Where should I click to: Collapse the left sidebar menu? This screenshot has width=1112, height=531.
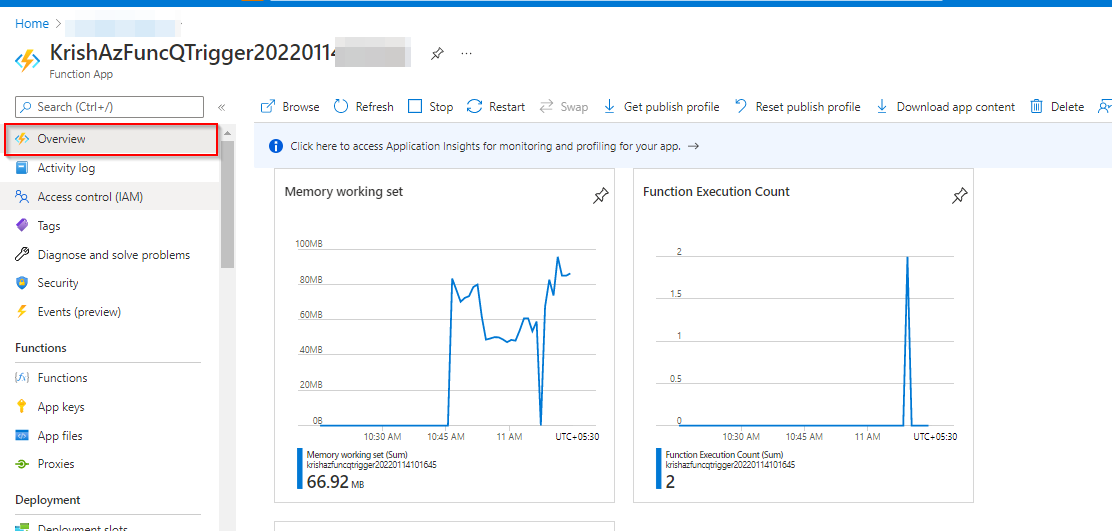tap(221, 107)
